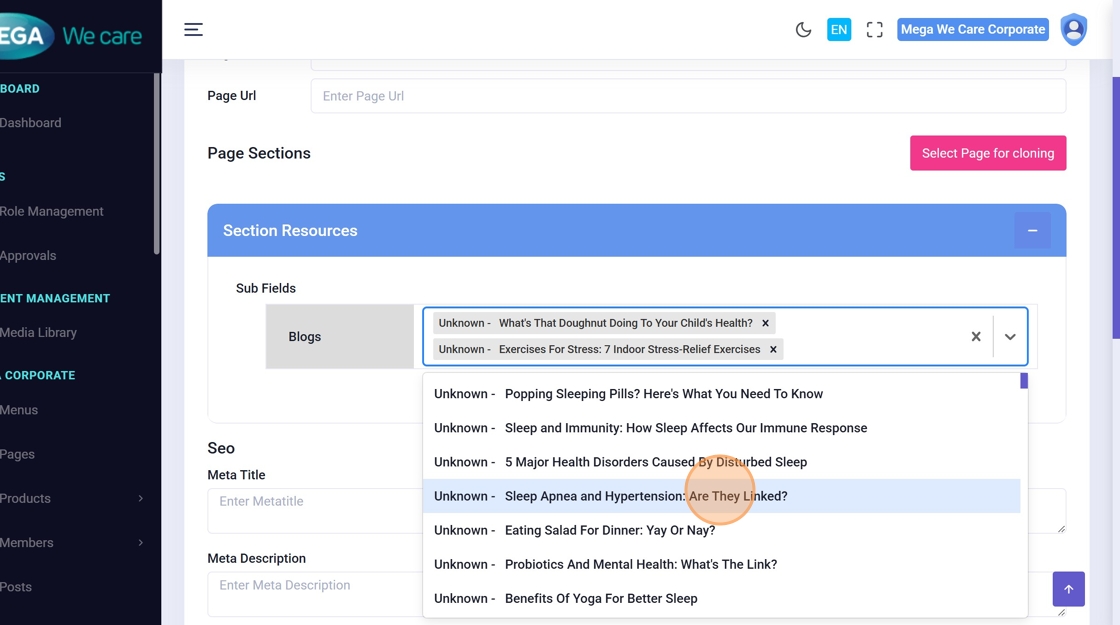Remove the Exercises For Stress tag

pos(773,349)
